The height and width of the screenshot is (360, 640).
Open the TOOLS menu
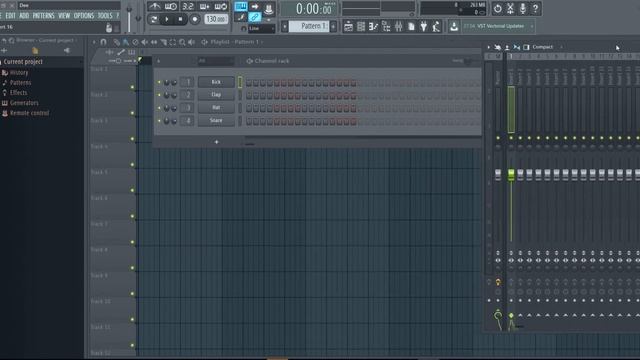click(105, 16)
